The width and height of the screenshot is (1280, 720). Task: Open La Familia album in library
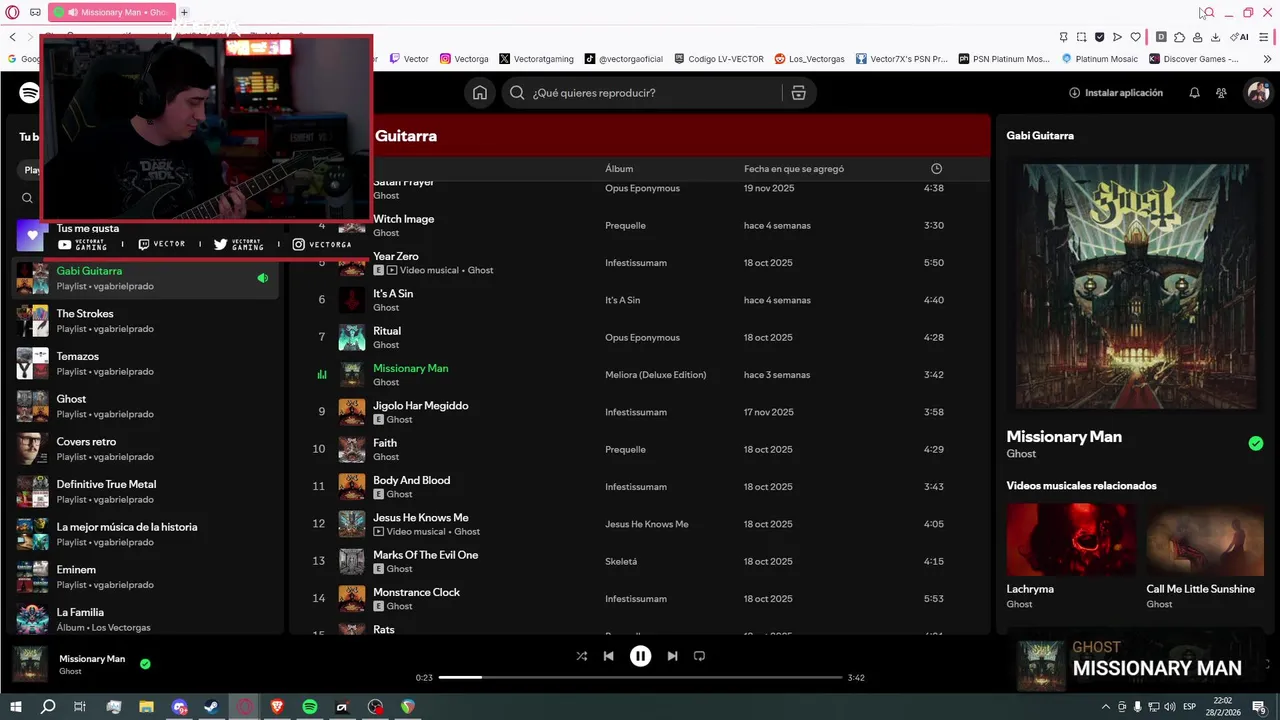click(145, 619)
